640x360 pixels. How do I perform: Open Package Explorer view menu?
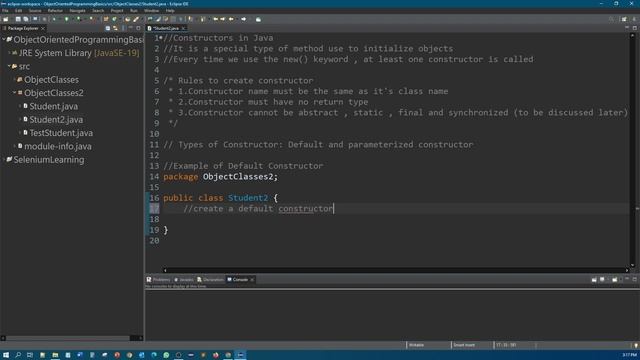(x=124, y=28)
